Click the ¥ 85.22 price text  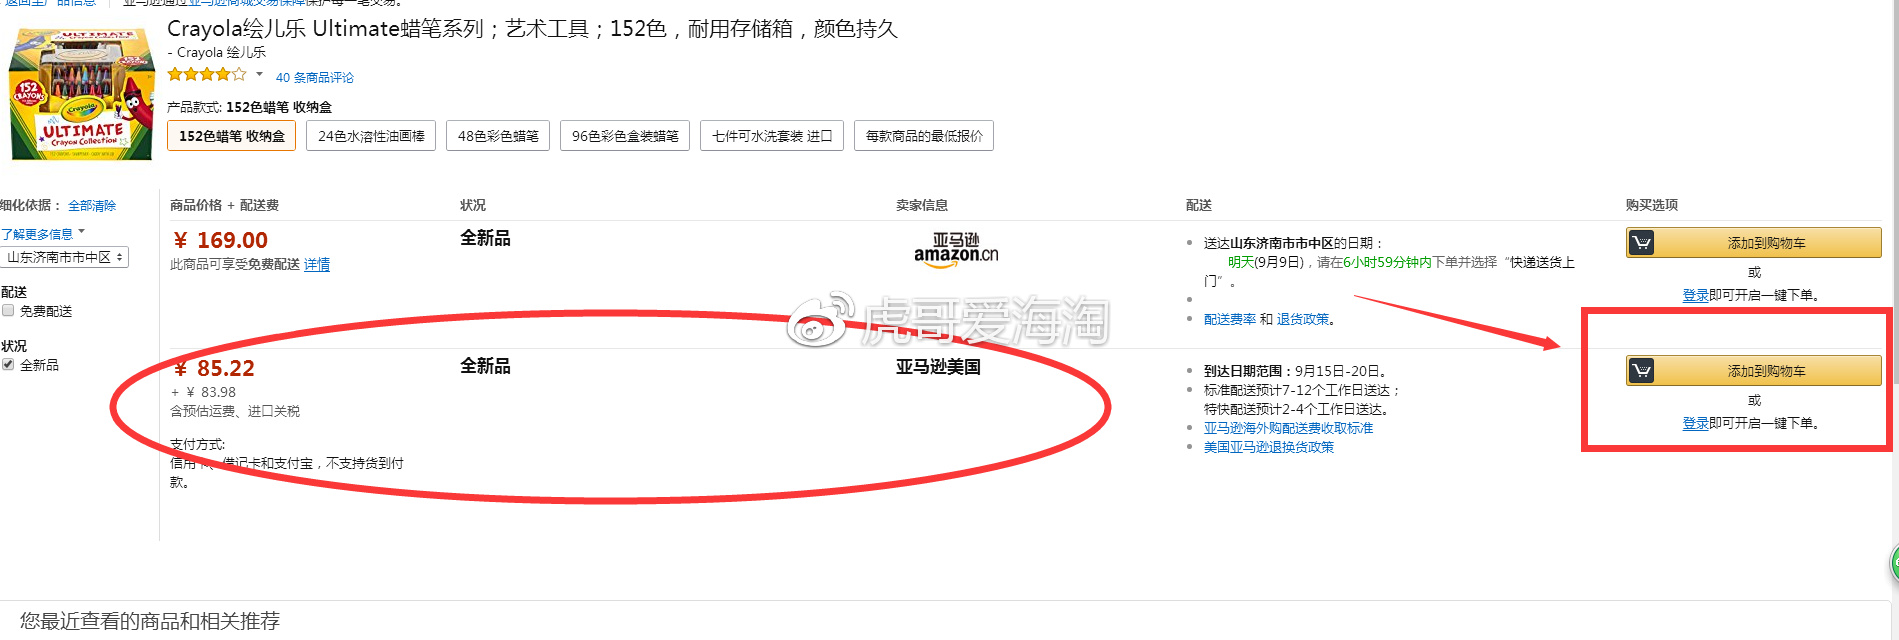[213, 368]
